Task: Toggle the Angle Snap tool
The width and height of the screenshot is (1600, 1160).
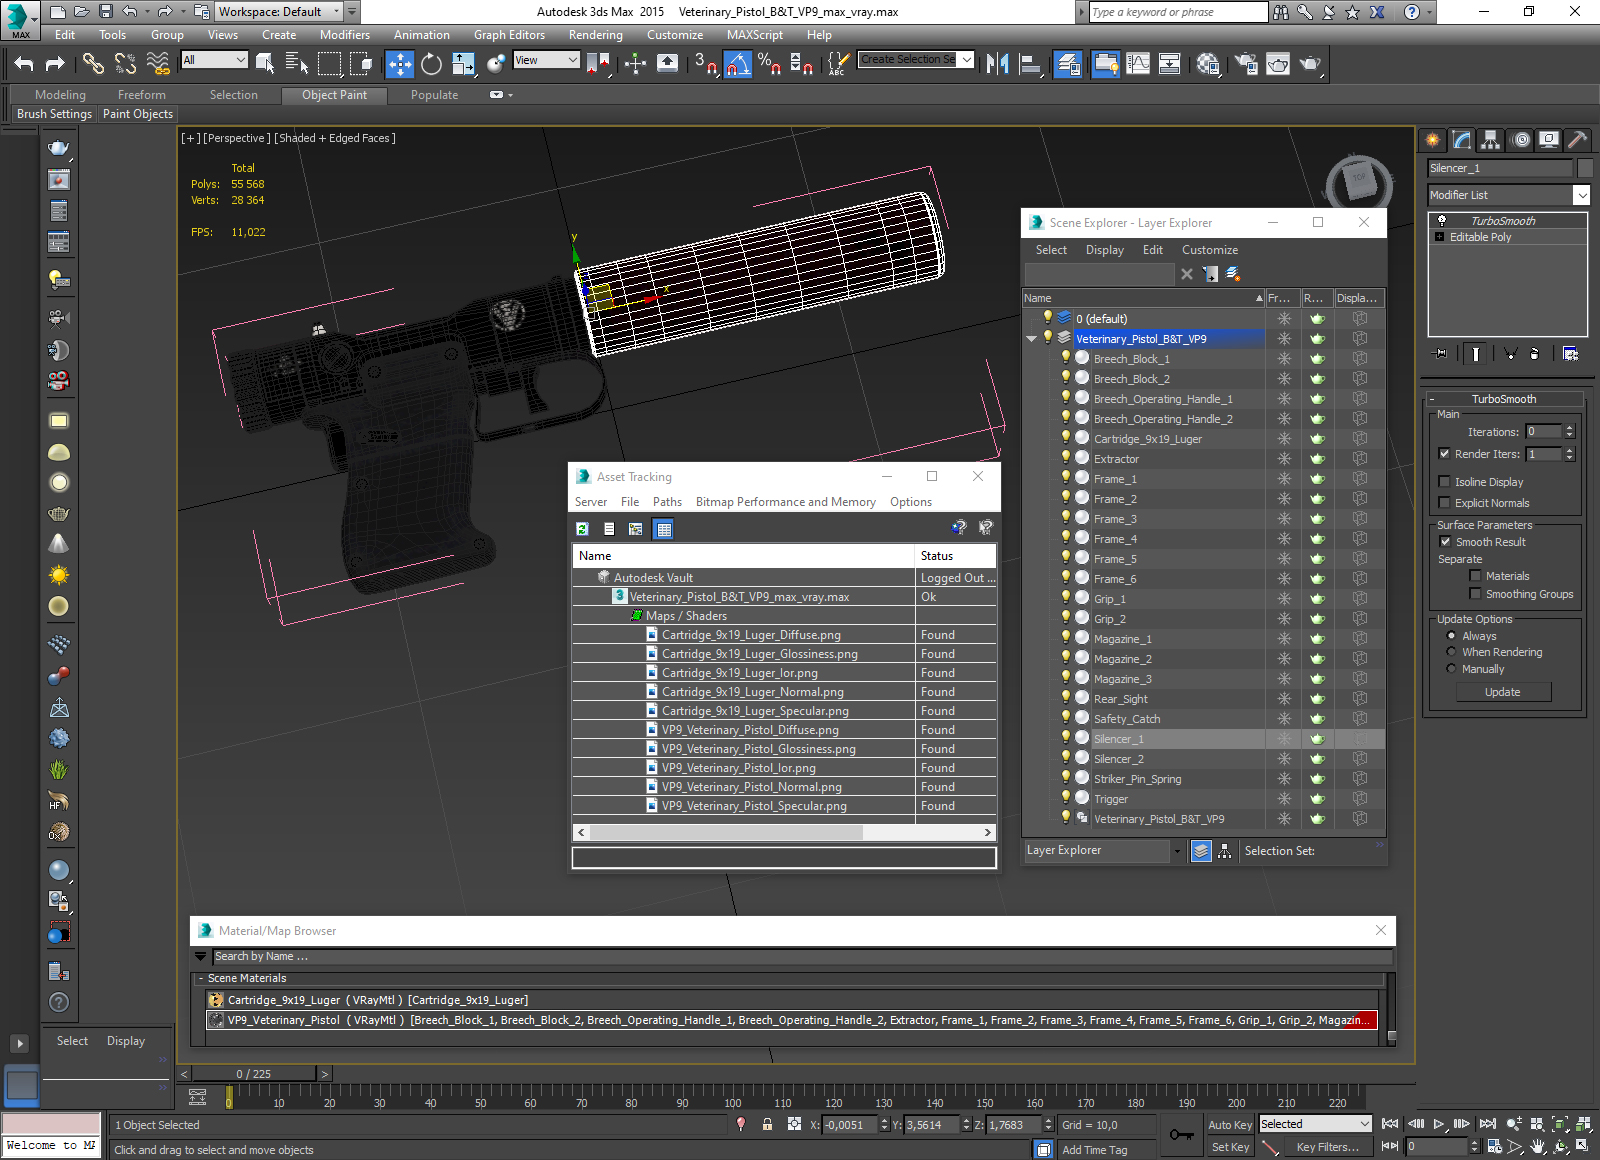Action: click(737, 64)
